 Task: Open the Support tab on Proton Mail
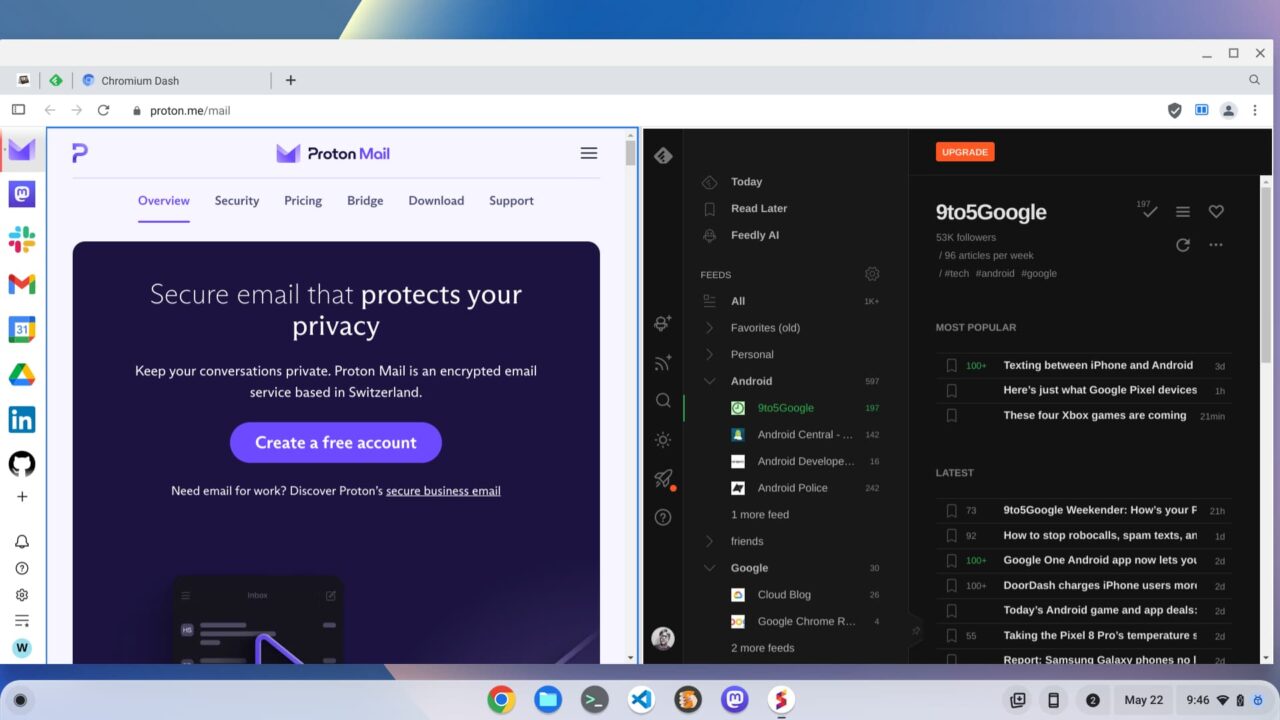click(511, 201)
